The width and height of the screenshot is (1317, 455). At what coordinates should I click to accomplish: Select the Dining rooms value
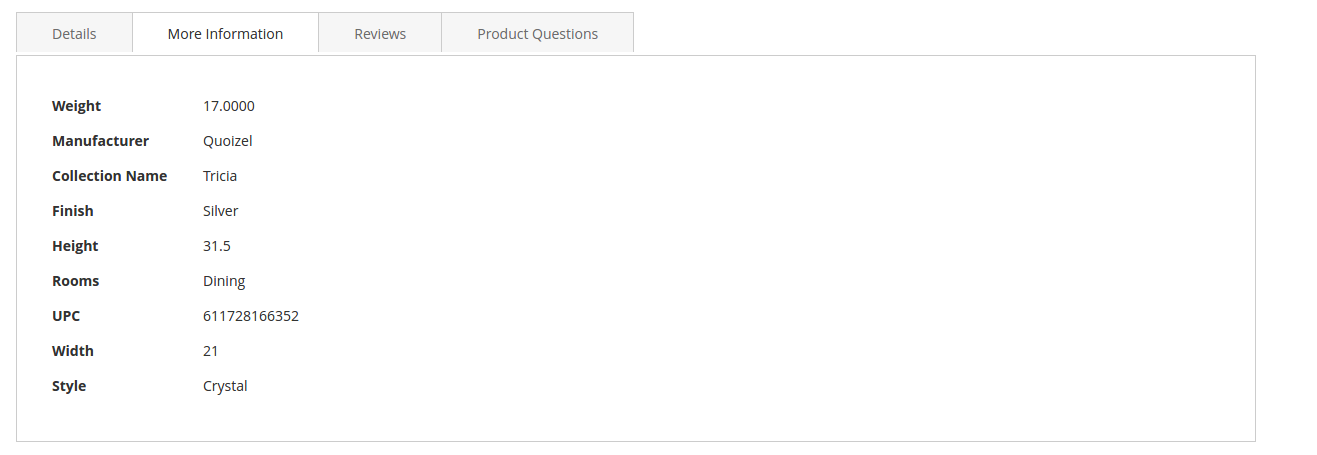pyautogui.click(x=224, y=281)
